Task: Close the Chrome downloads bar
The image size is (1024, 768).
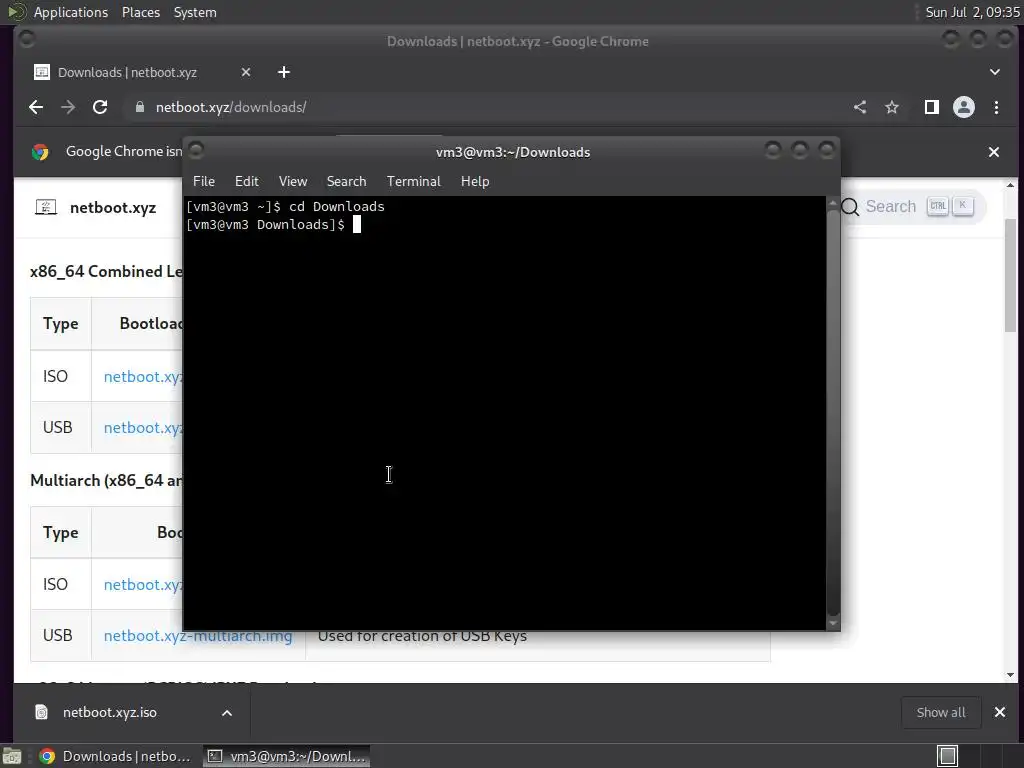Action: (x=1000, y=712)
